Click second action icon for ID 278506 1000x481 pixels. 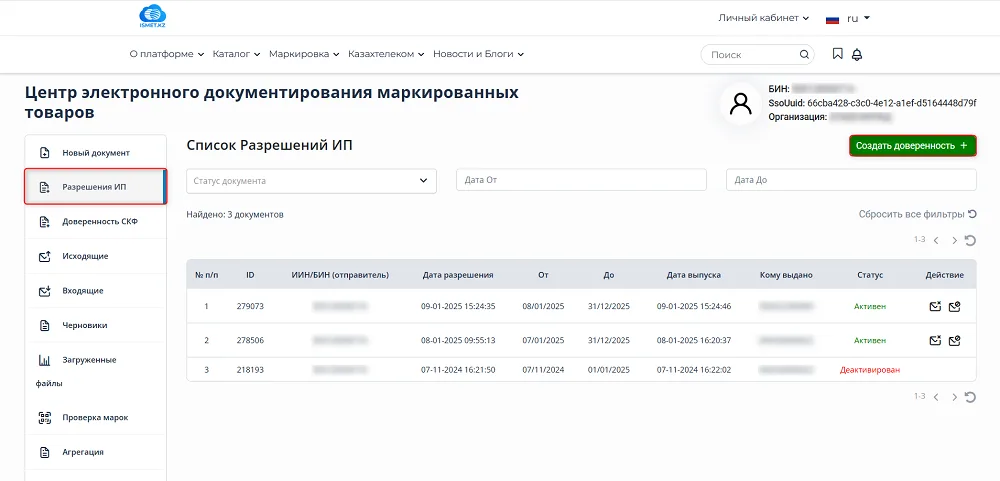point(955,341)
